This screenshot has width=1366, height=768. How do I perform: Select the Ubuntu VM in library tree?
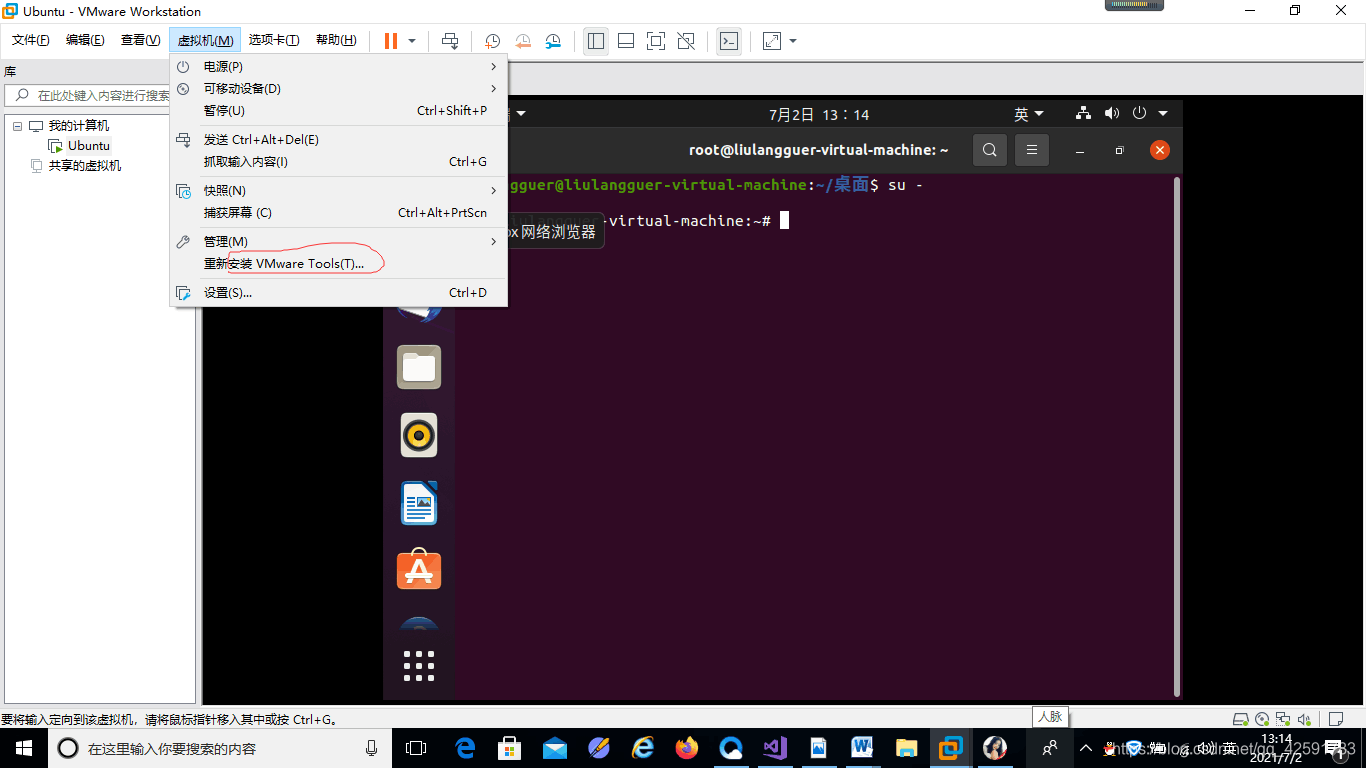pyautogui.click(x=80, y=145)
